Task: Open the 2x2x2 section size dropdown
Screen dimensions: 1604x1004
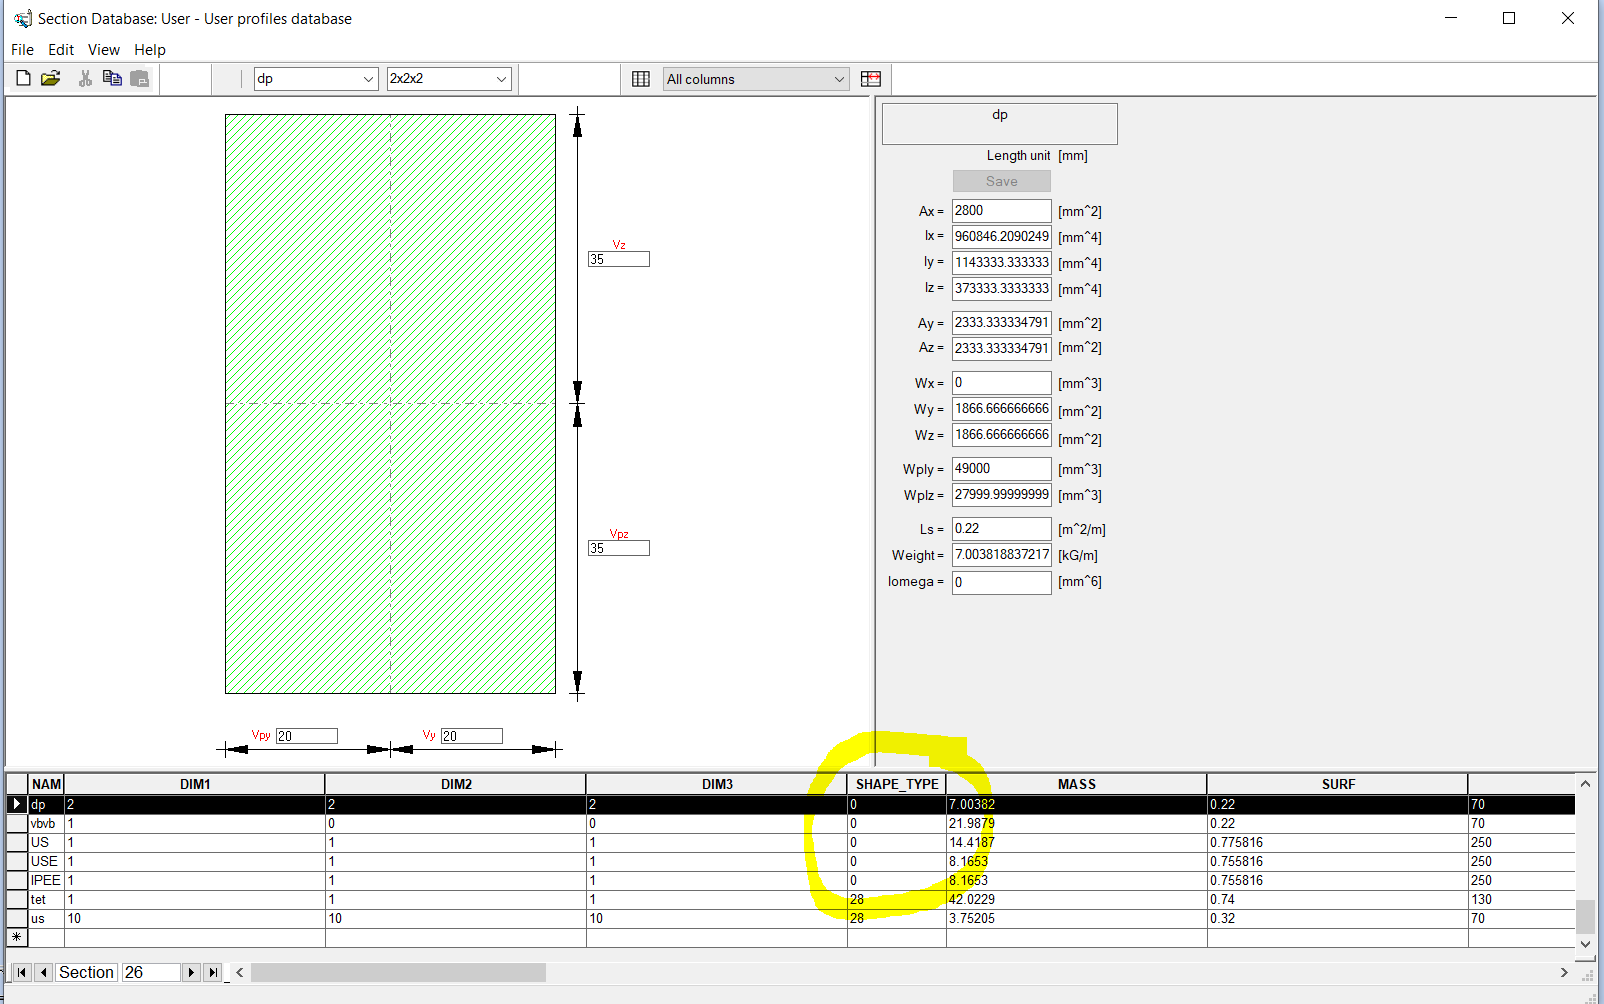Action: pos(501,78)
